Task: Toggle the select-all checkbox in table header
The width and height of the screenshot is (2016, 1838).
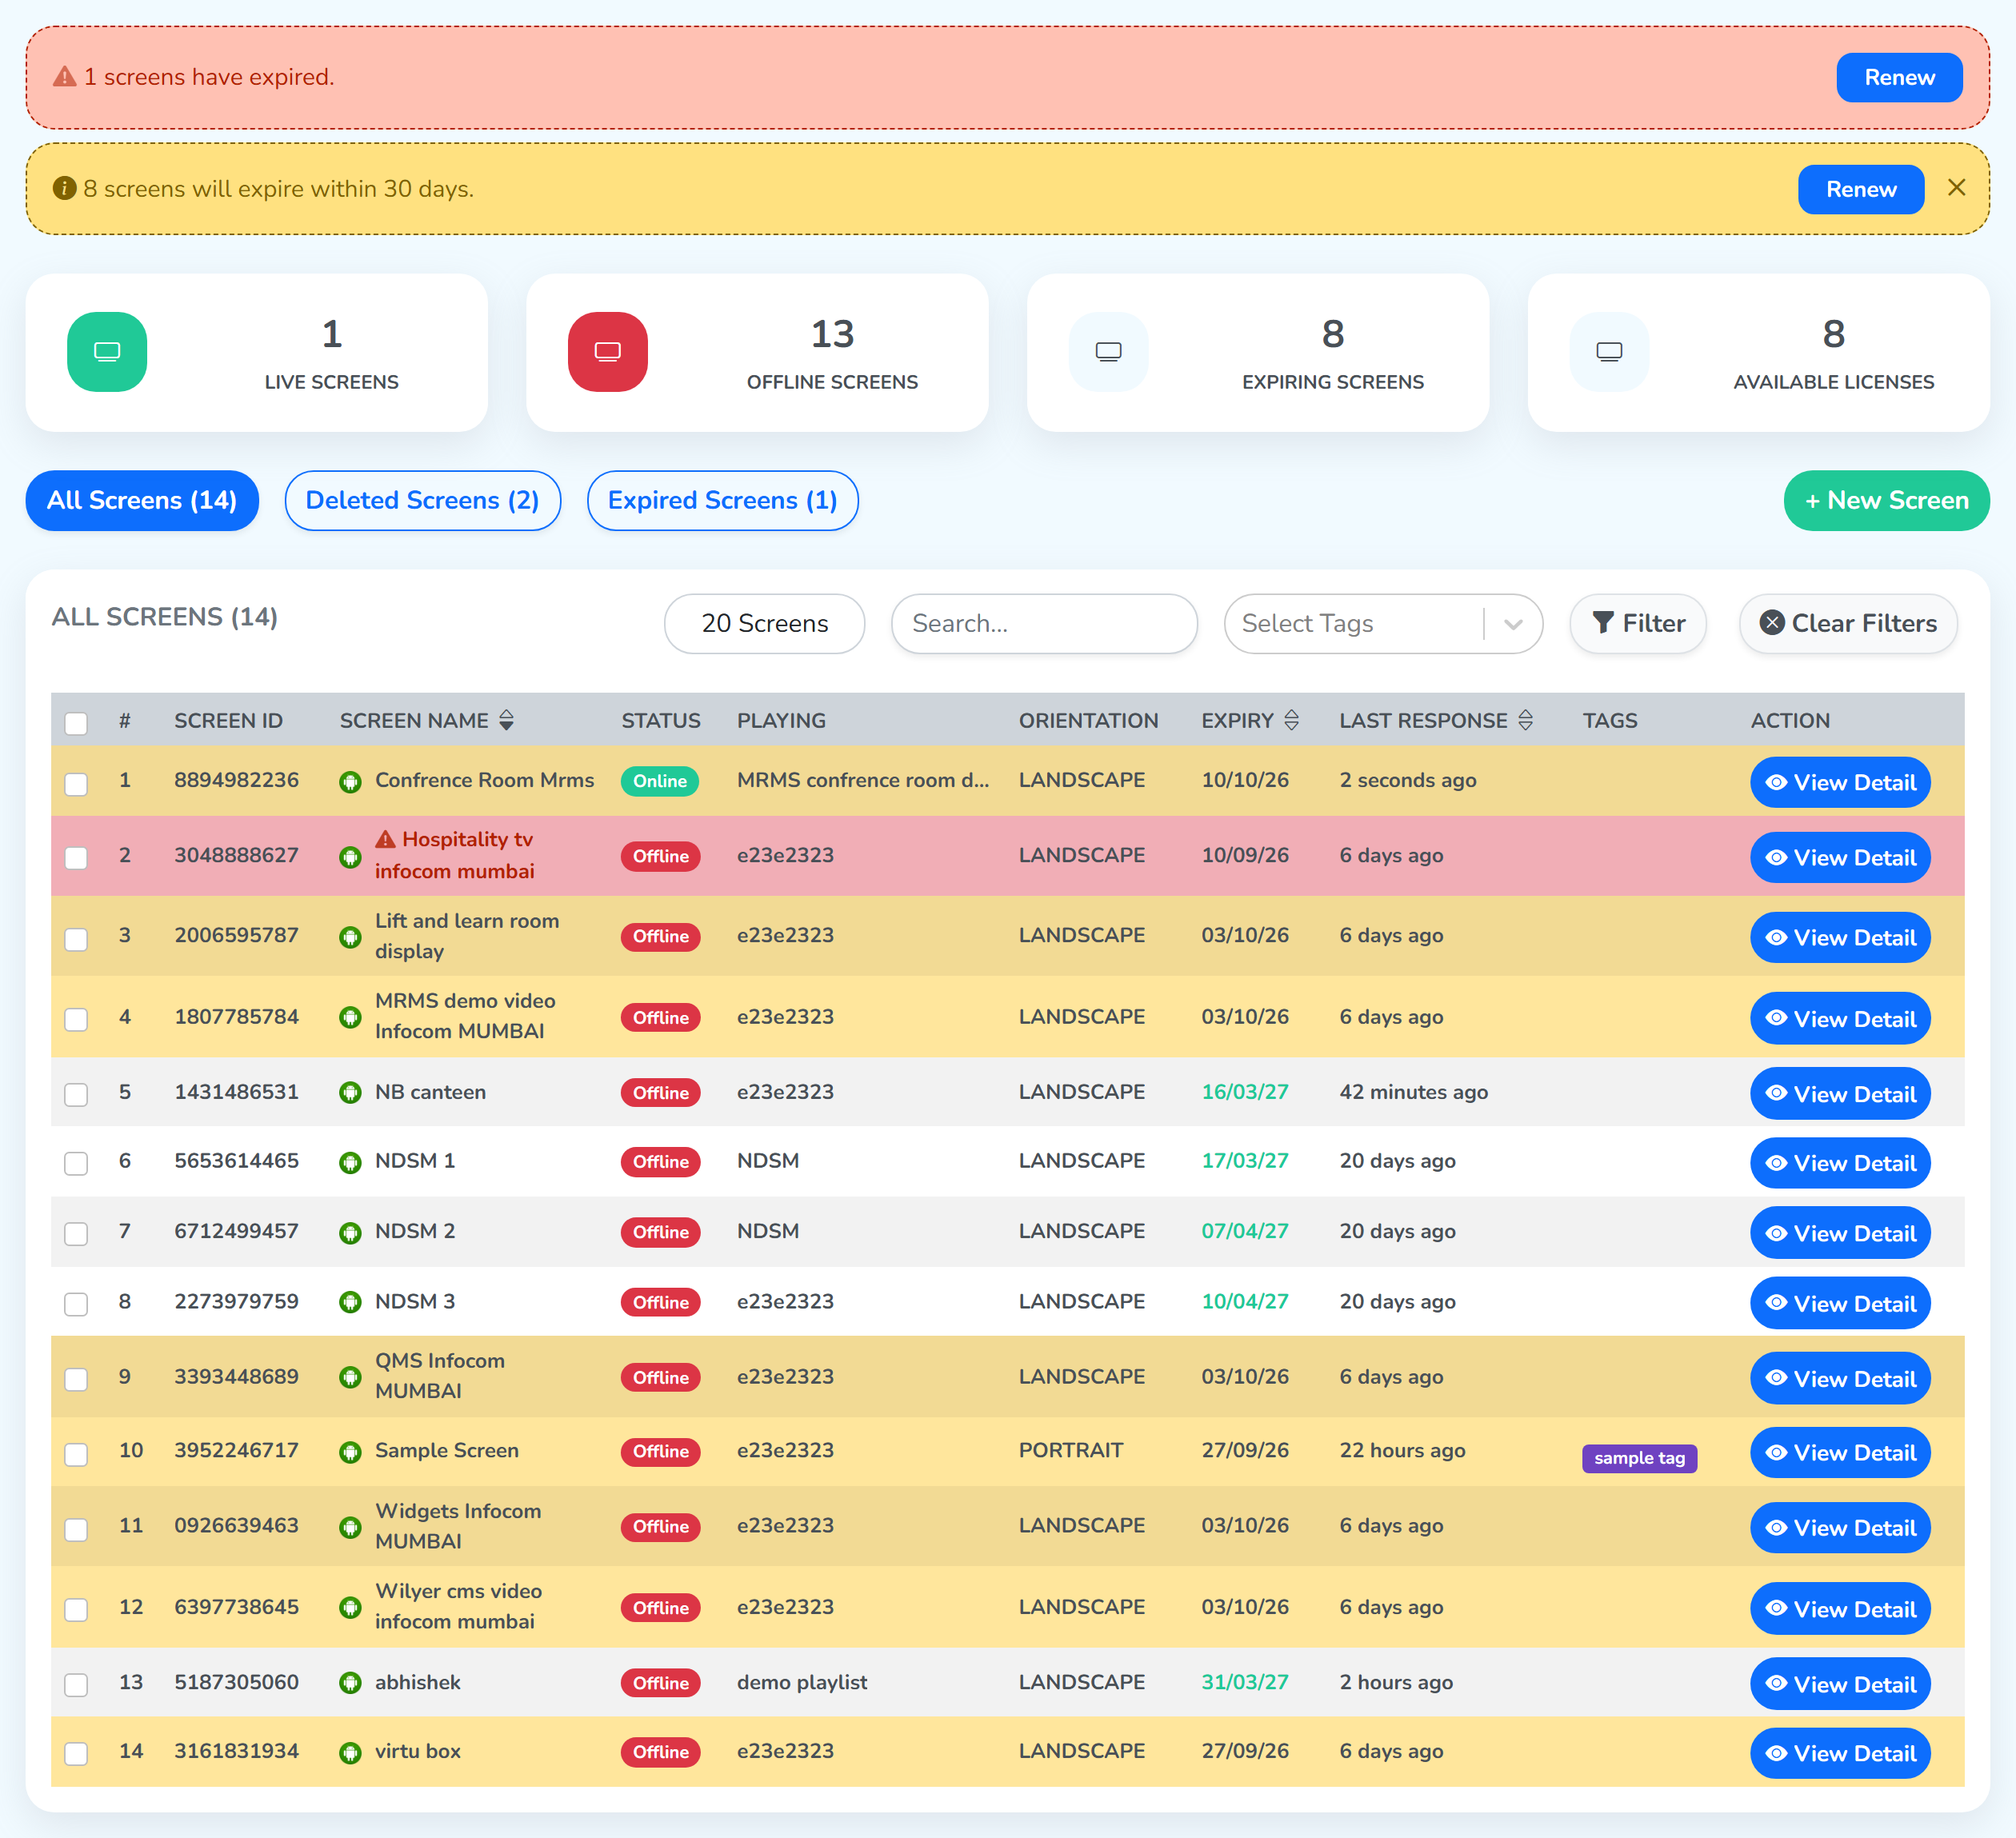Action: (x=76, y=722)
